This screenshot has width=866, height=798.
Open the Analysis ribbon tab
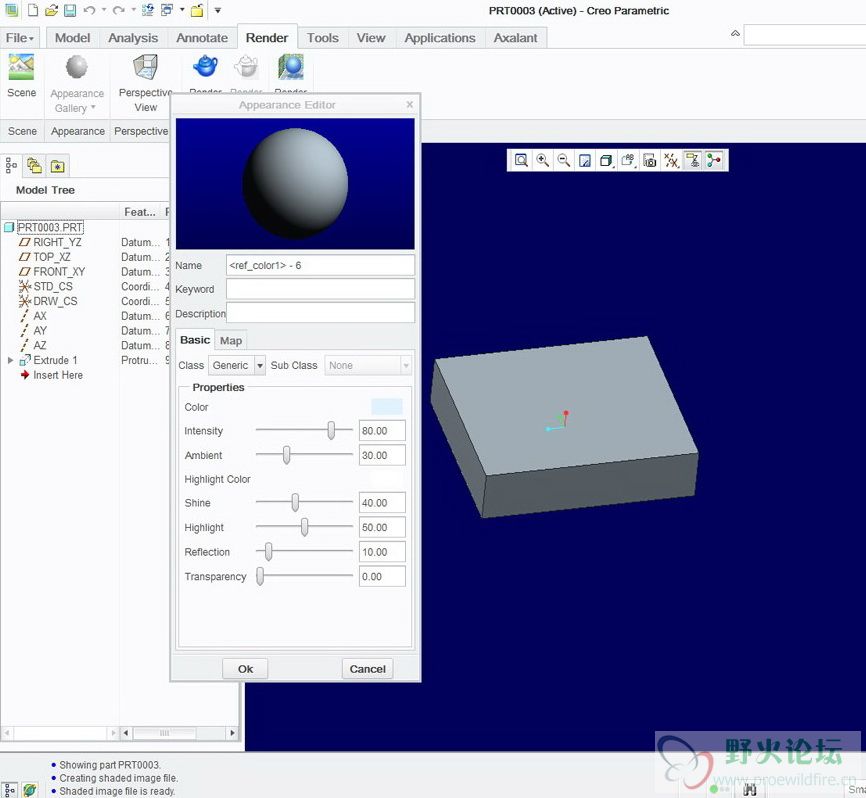(133, 38)
